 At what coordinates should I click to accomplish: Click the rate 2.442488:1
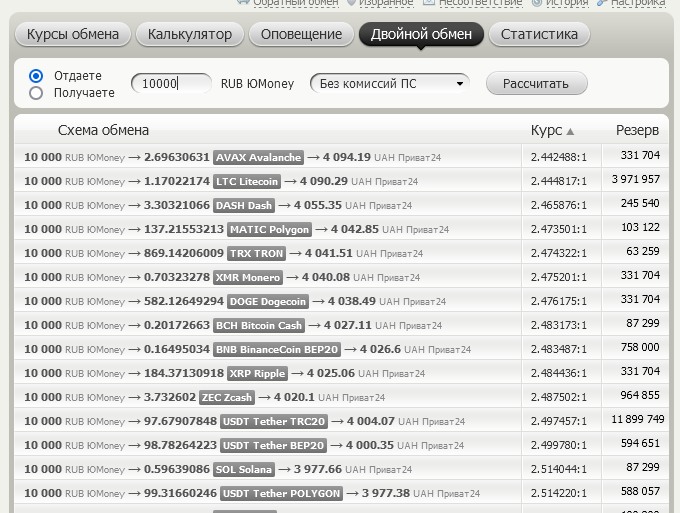coord(559,157)
